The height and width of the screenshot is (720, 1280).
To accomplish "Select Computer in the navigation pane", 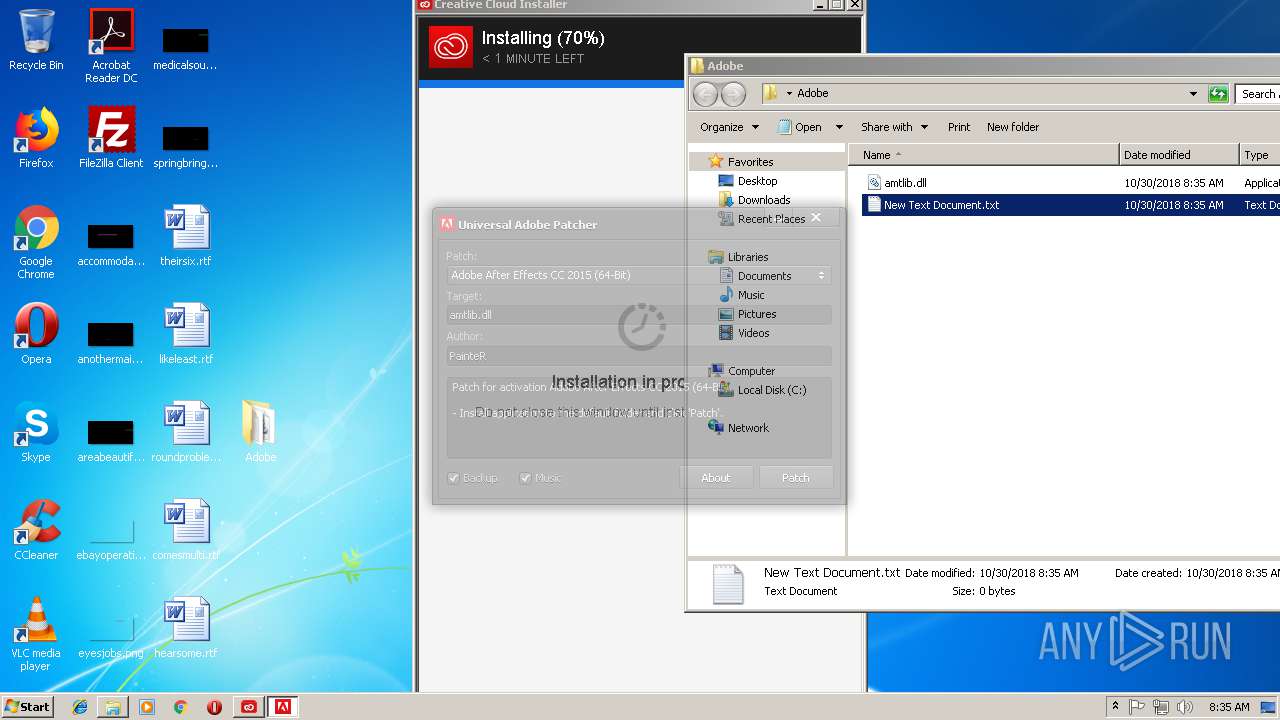I will click(x=751, y=371).
